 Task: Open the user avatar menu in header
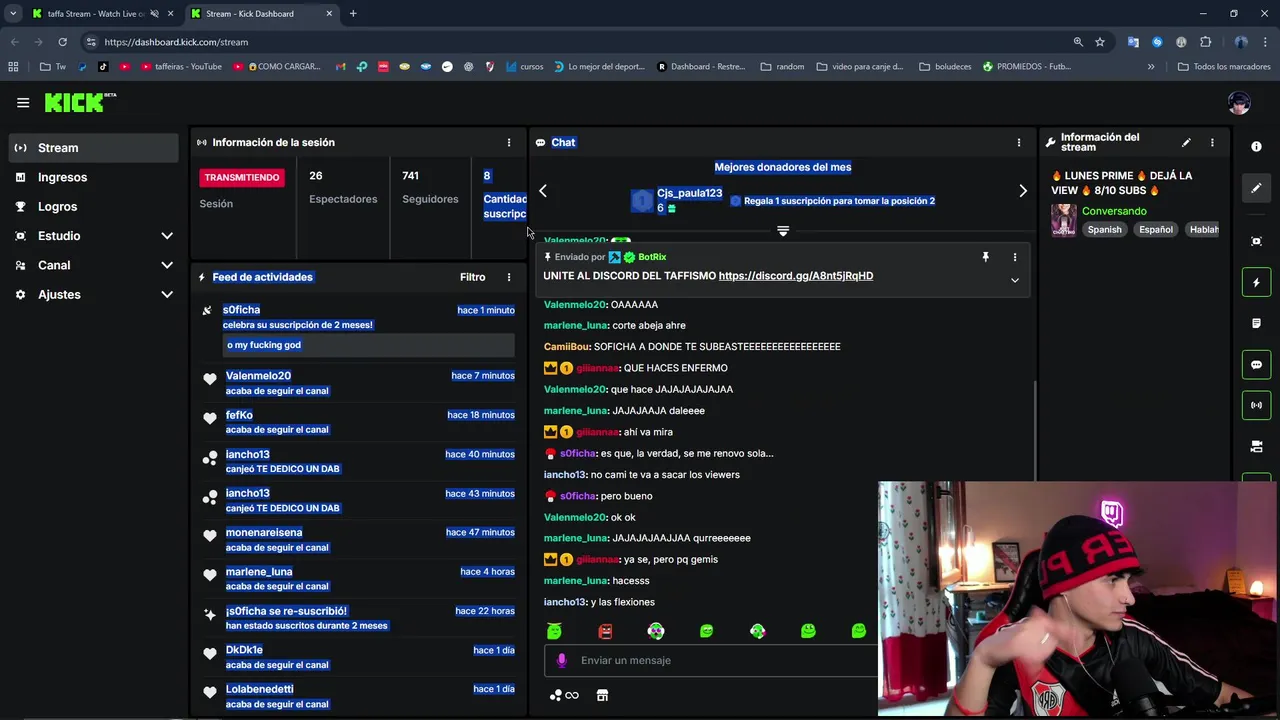pyautogui.click(x=1239, y=103)
